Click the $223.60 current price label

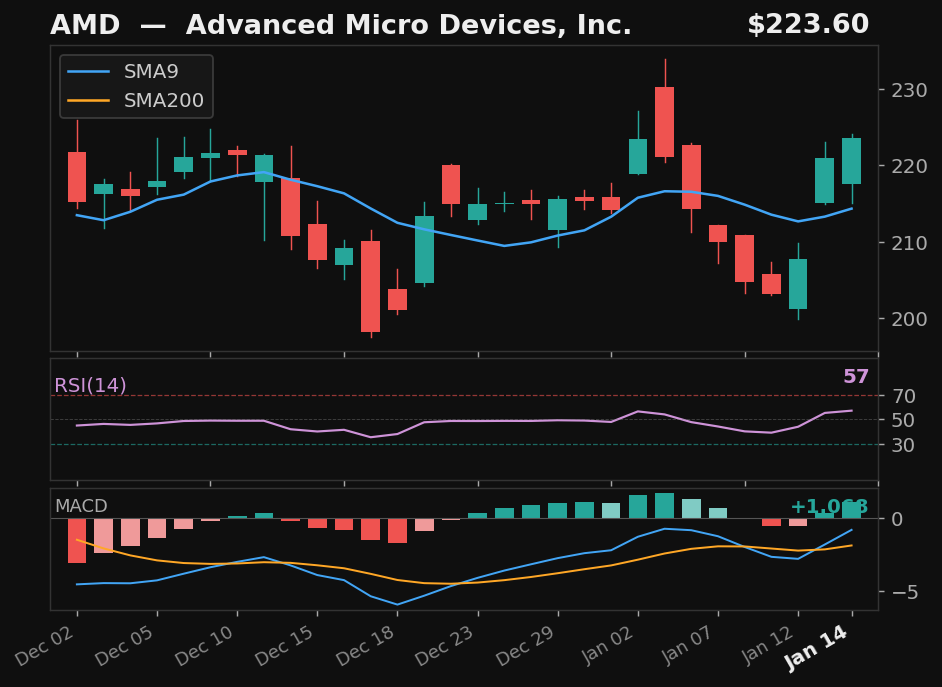tap(808, 25)
